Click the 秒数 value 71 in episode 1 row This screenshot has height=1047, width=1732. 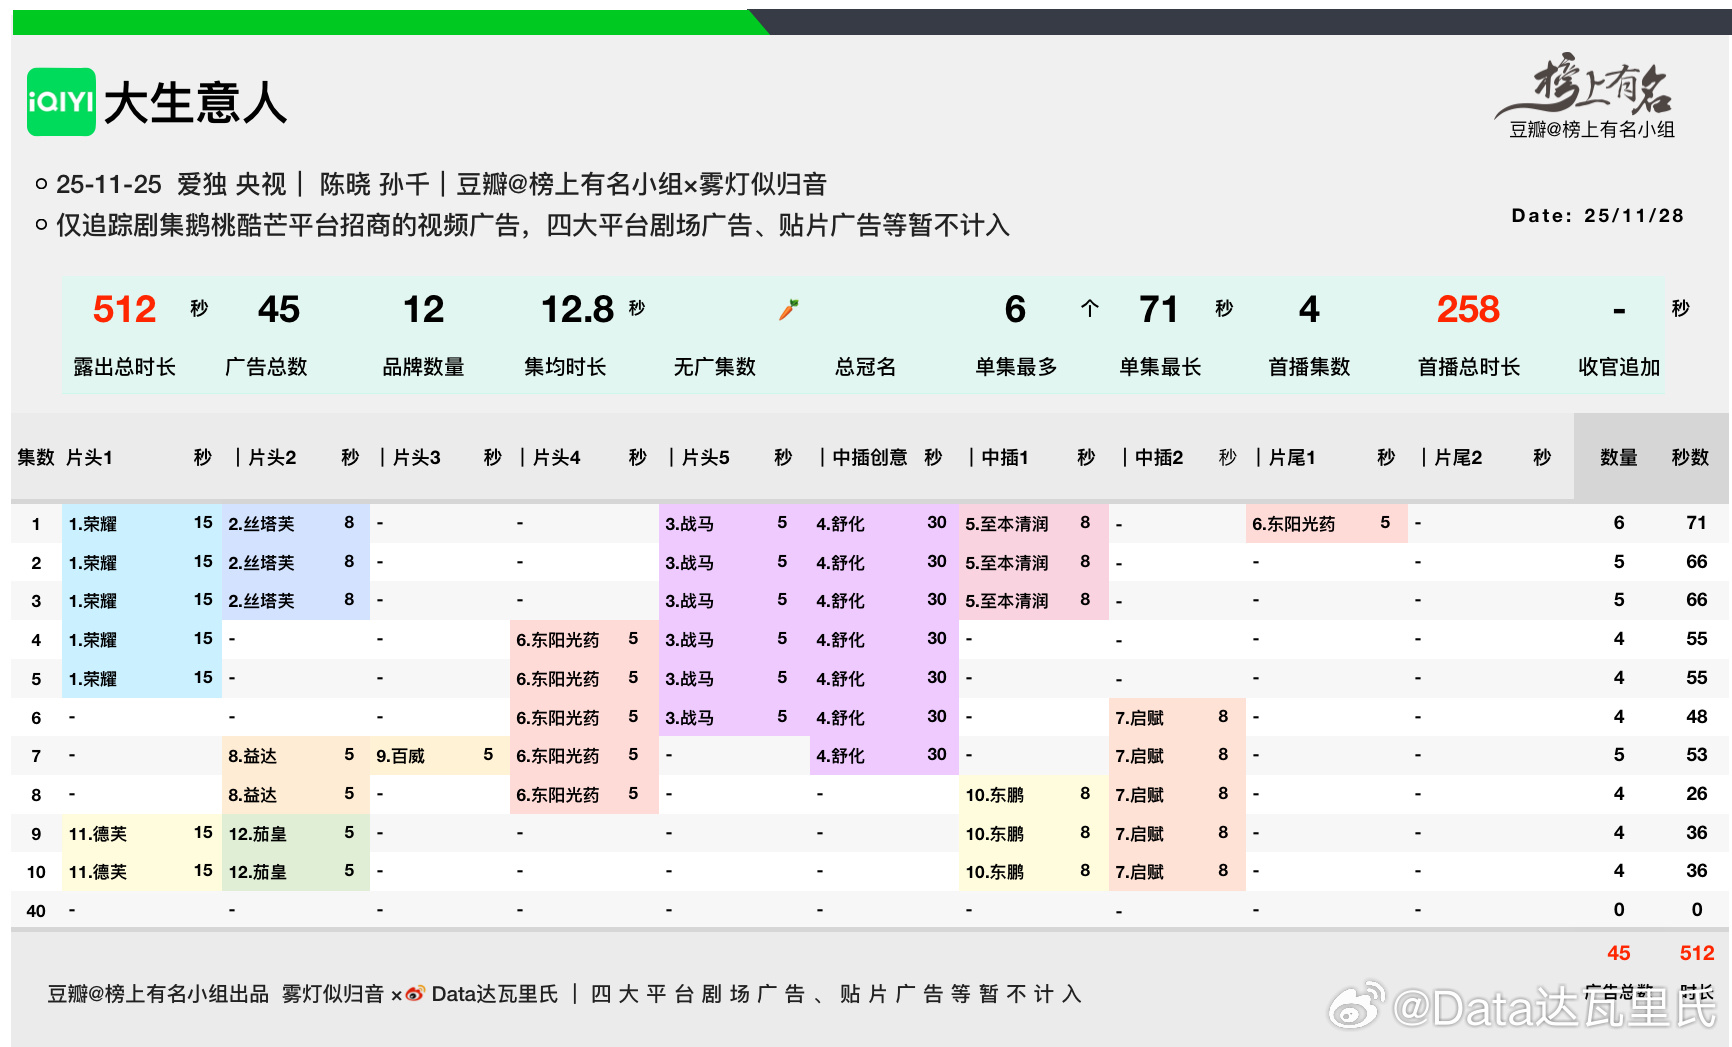point(1696,523)
